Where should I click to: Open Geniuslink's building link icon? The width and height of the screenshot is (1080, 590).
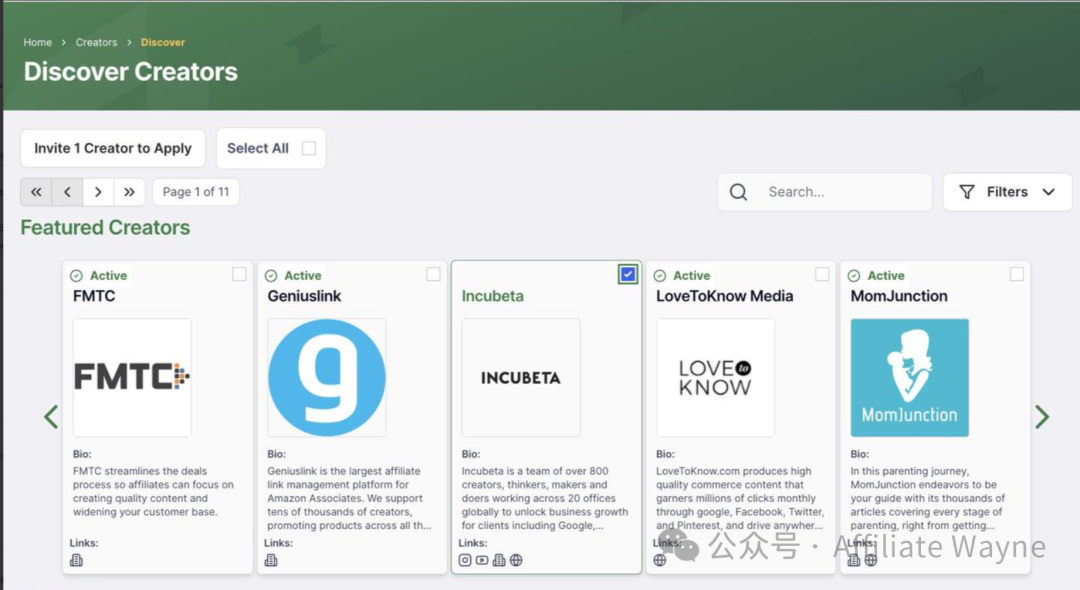271,560
